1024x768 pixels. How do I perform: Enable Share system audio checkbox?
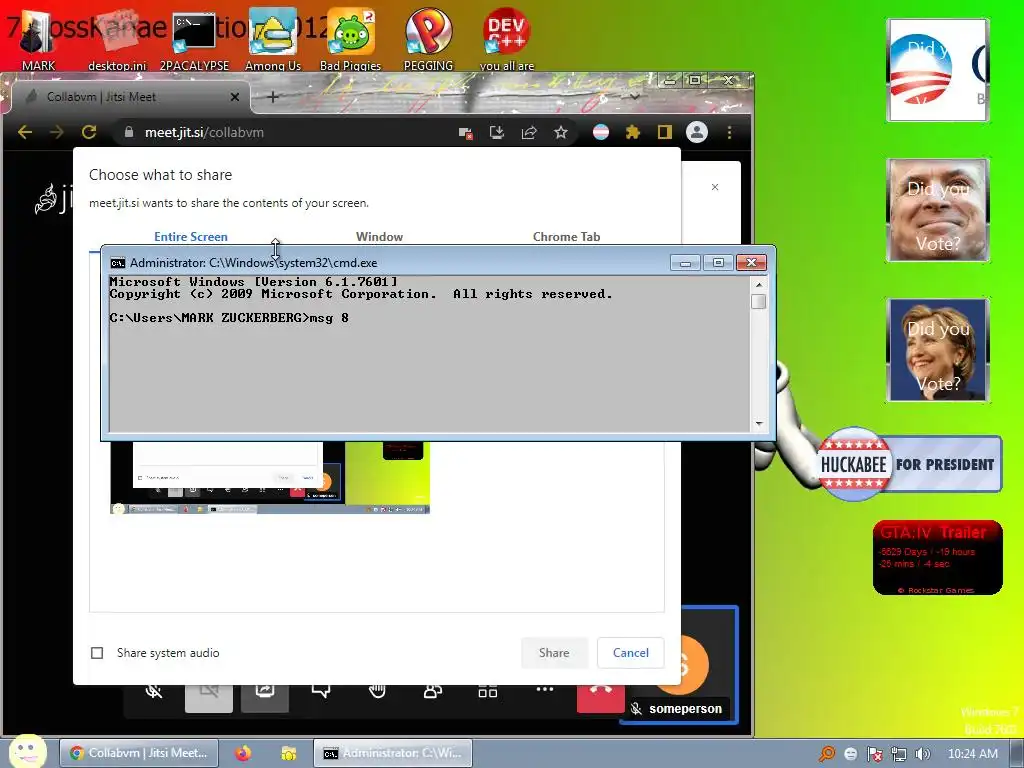tap(97, 653)
